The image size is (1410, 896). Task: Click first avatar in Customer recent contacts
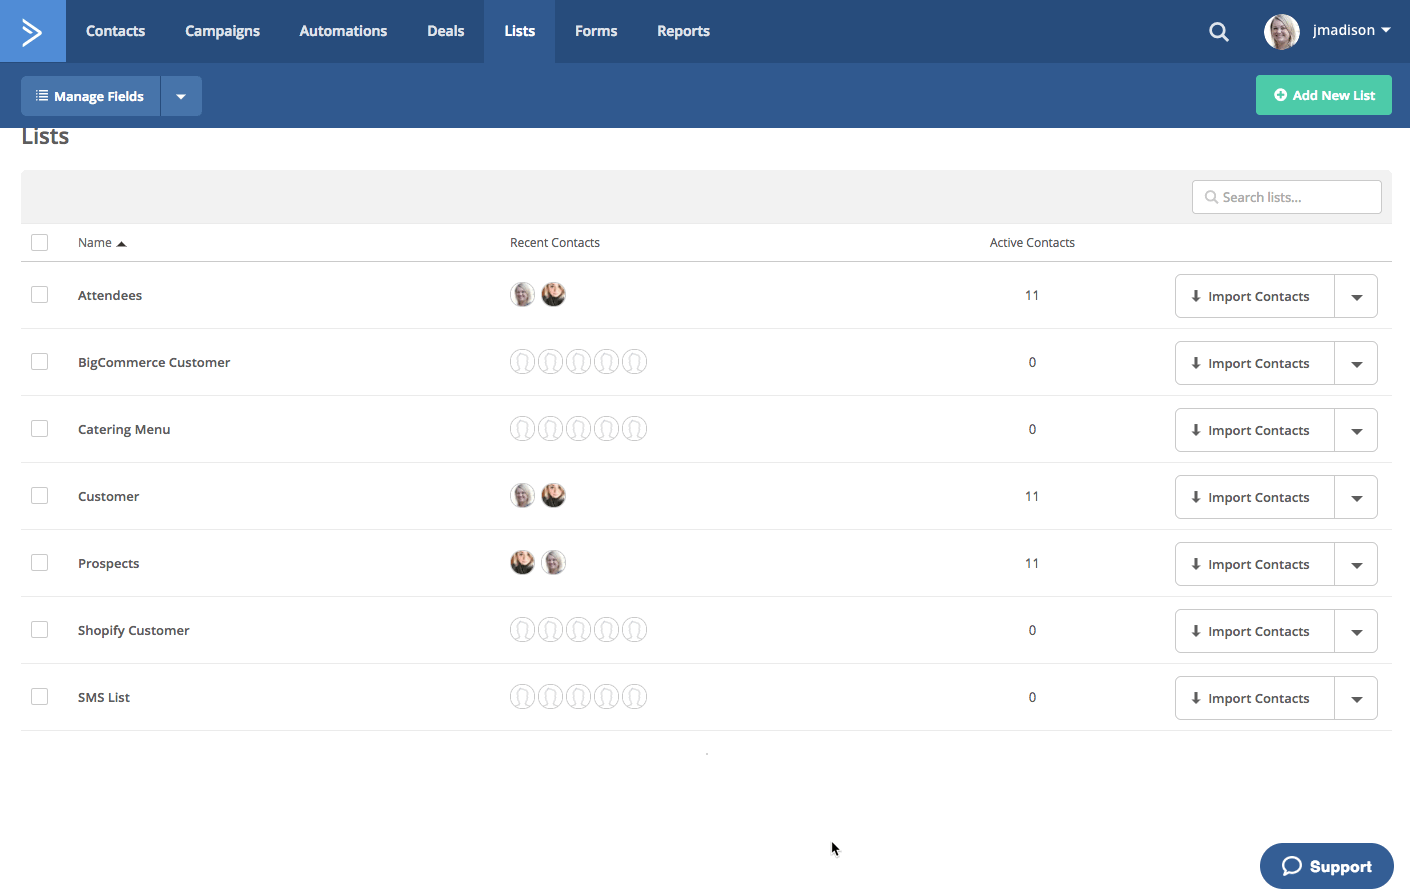click(522, 496)
